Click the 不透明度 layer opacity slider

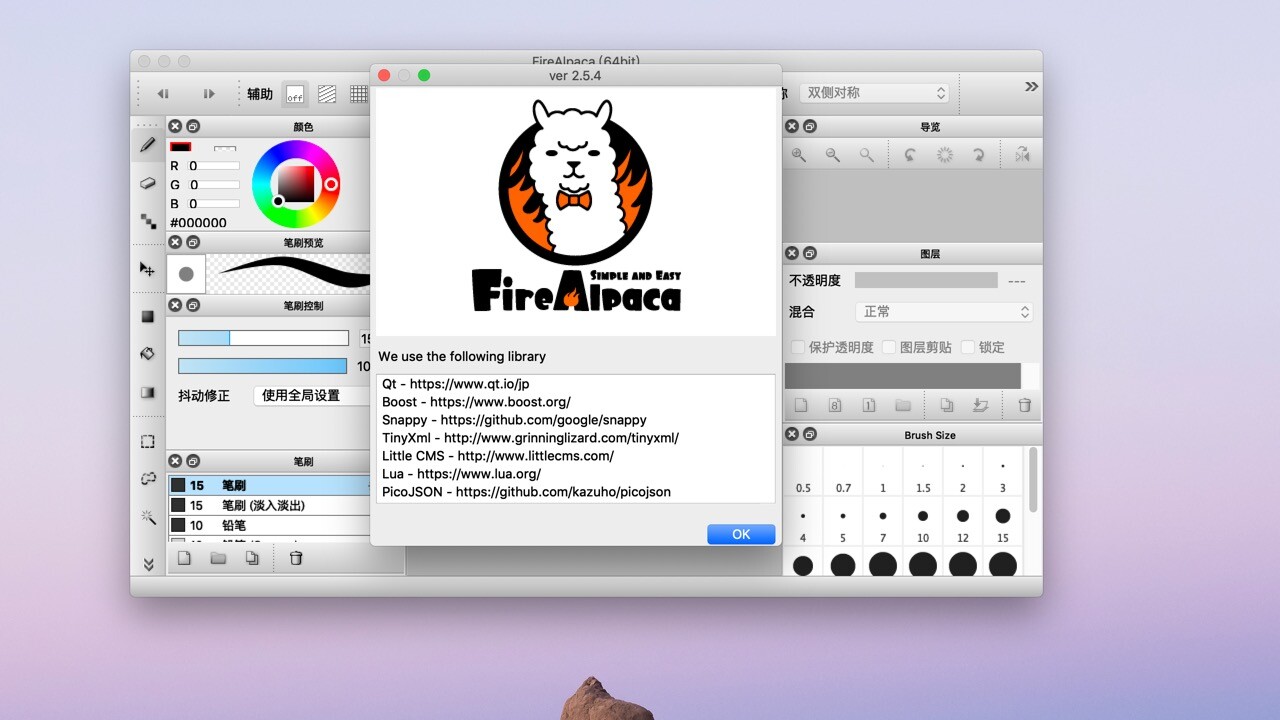926,280
